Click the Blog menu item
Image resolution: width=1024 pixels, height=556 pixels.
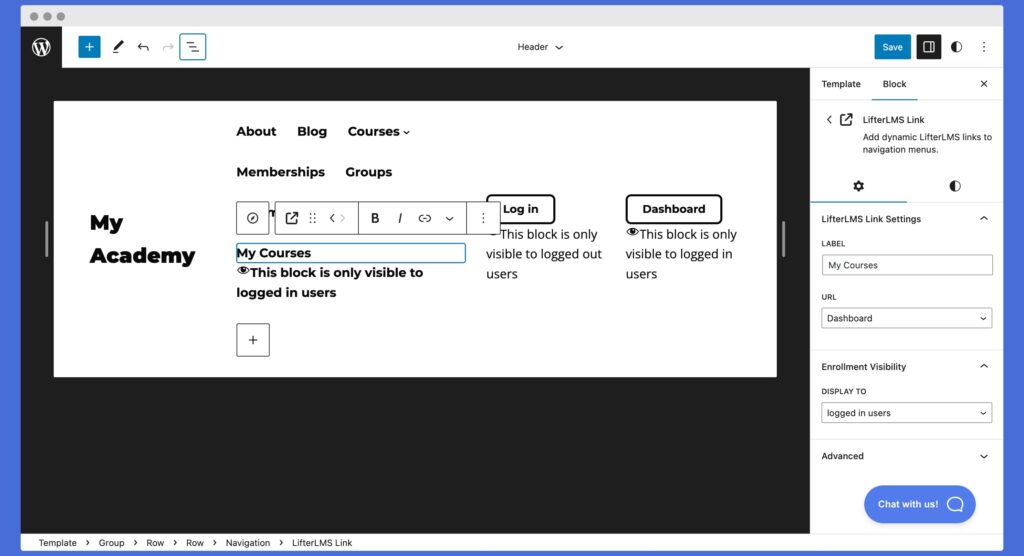coord(312,131)
